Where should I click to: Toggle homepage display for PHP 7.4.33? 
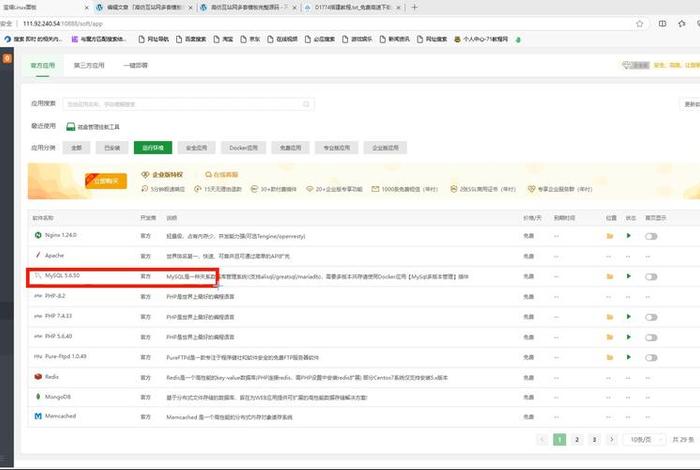click(651, 317)
